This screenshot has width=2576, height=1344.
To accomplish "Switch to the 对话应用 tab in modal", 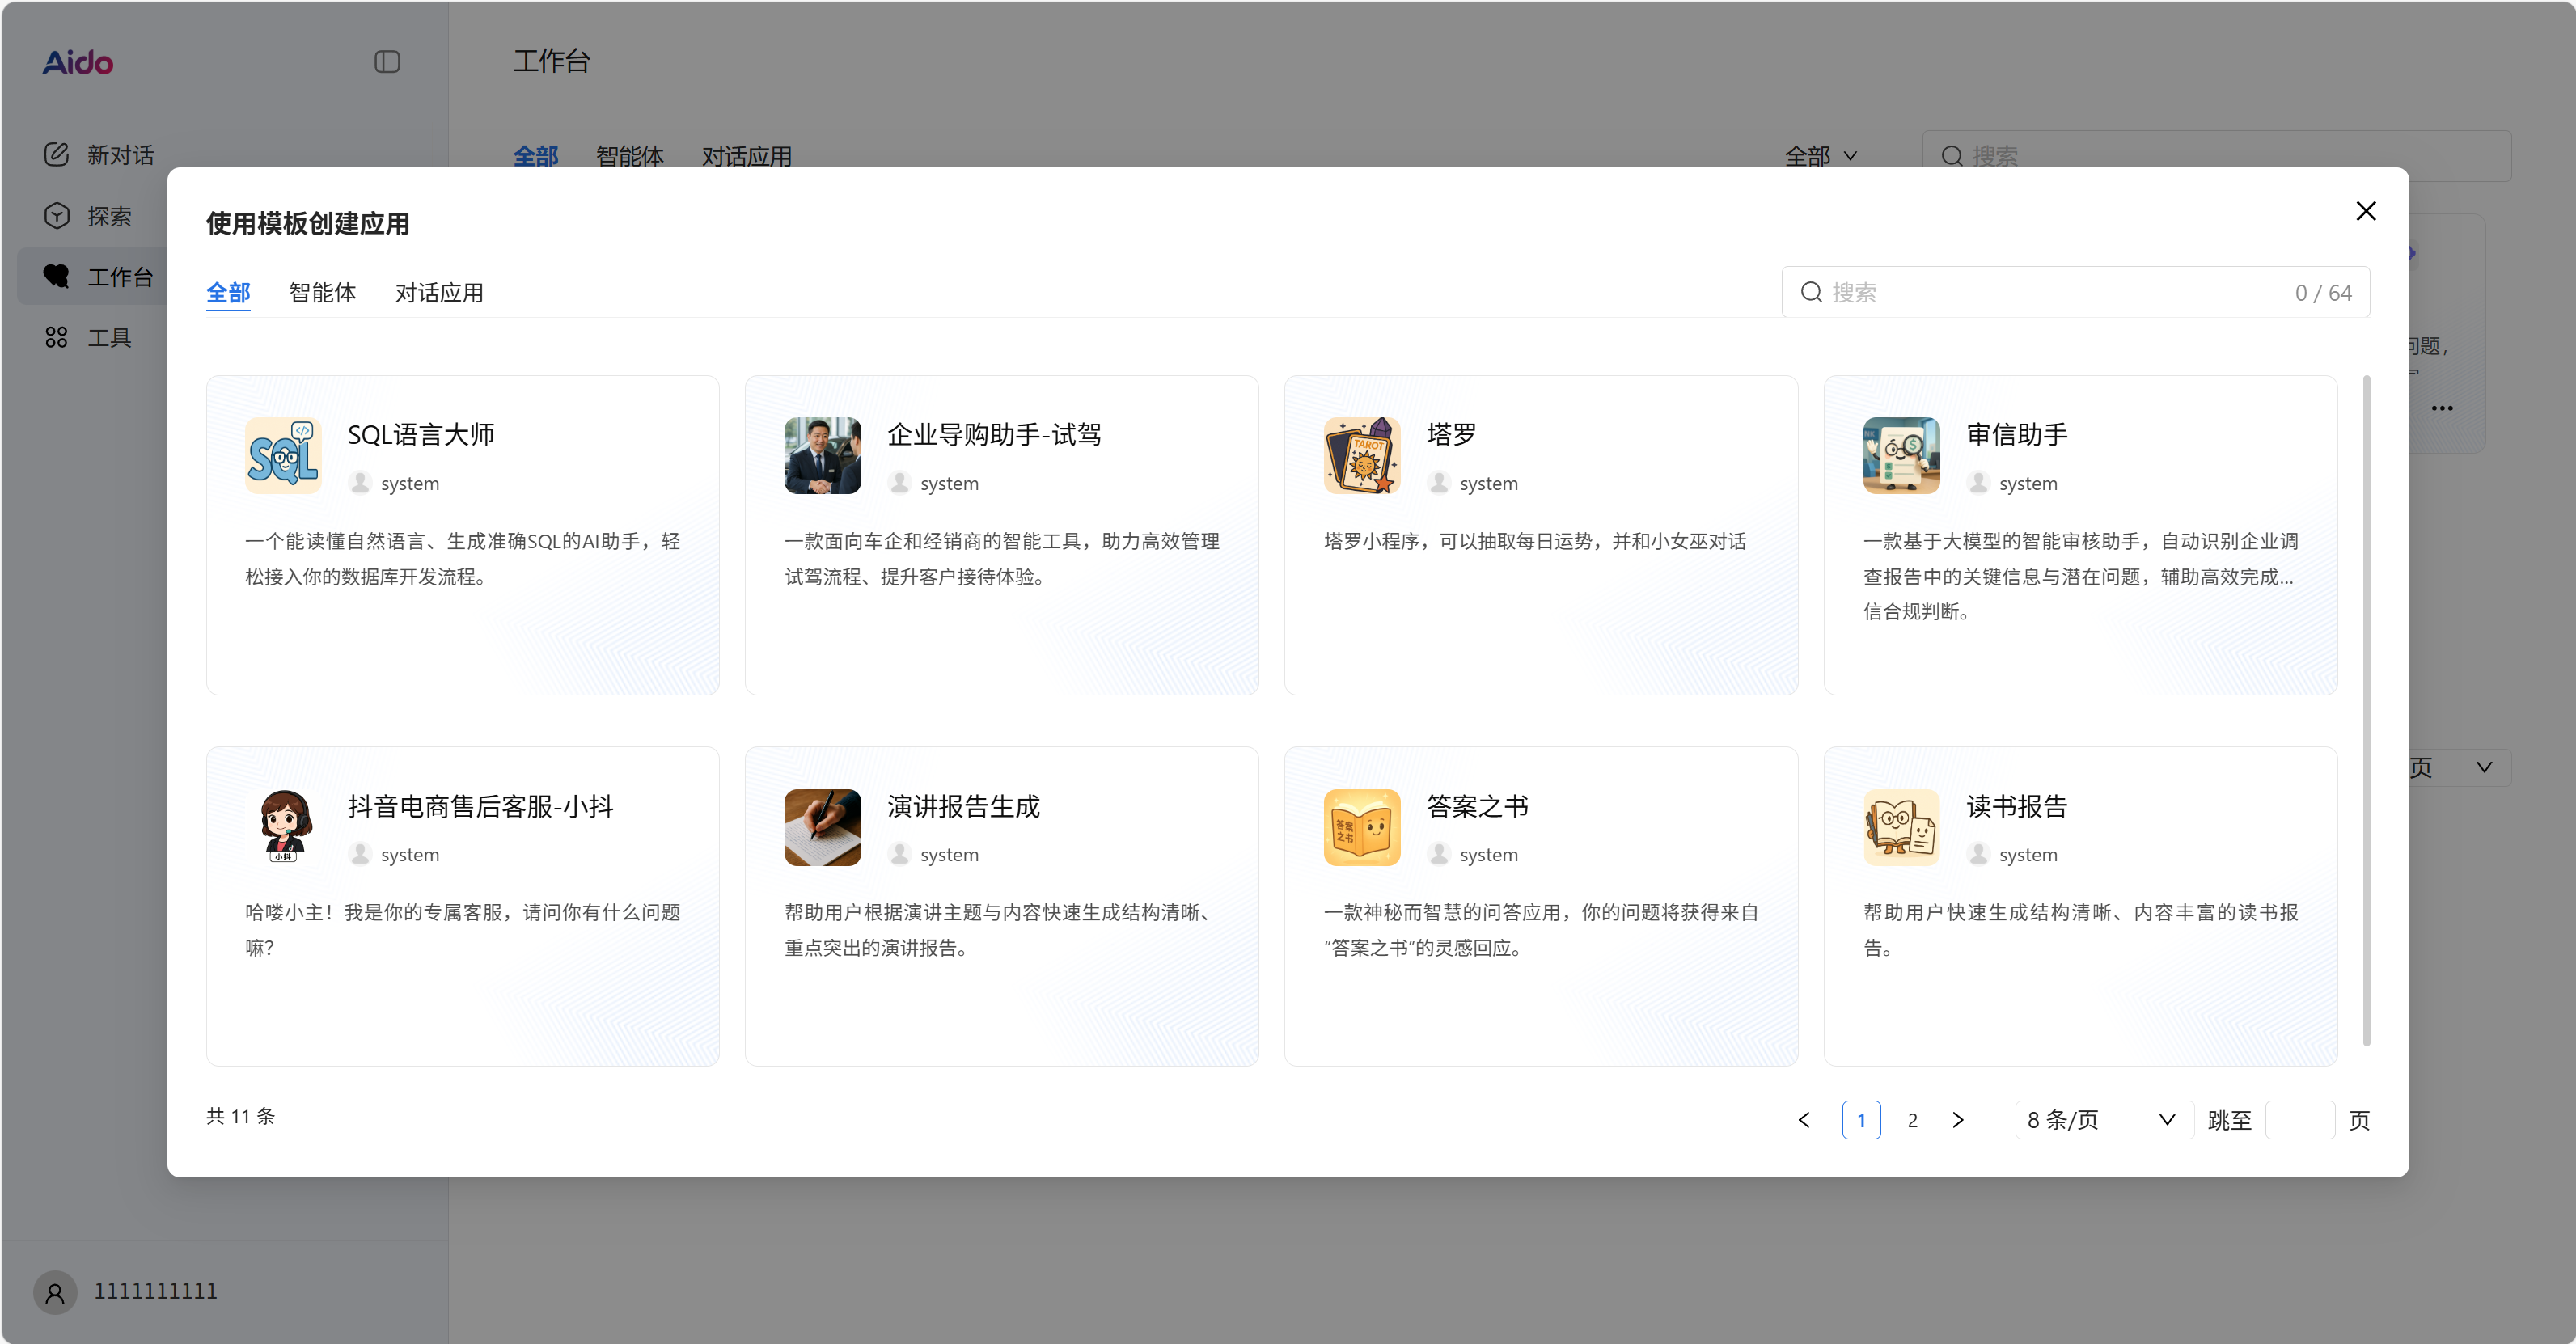I will click(439, 292).
